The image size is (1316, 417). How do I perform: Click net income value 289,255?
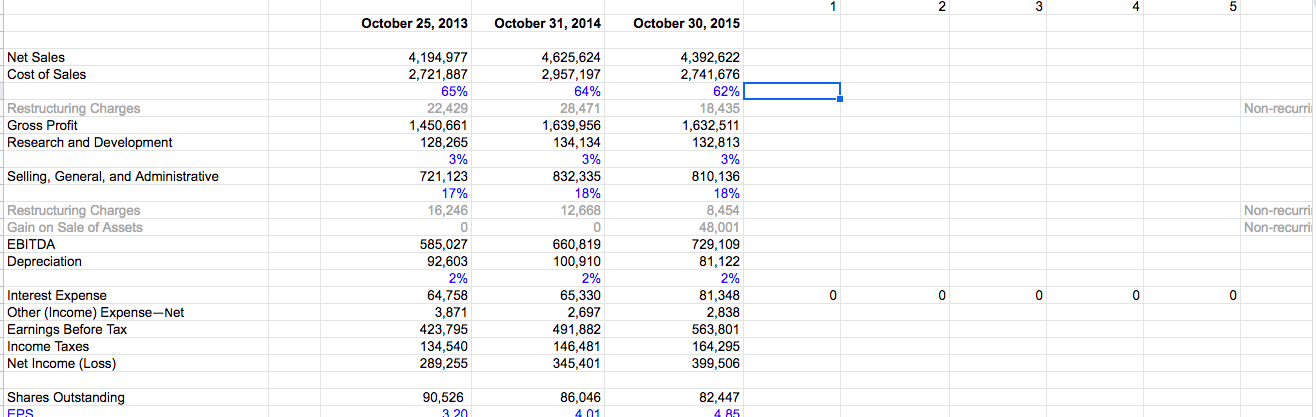click(444, 363)
